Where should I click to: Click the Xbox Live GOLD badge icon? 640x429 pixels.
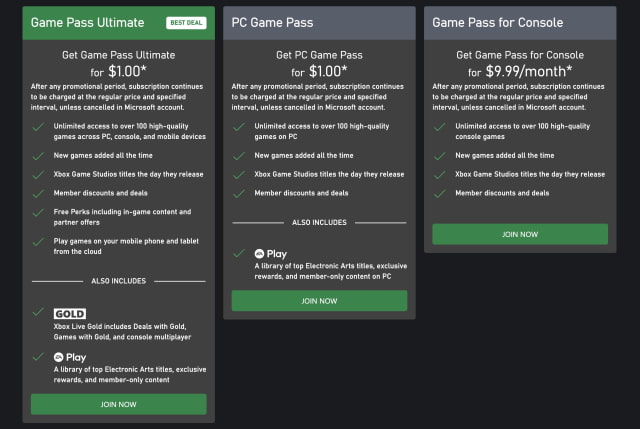coord(69,313)
